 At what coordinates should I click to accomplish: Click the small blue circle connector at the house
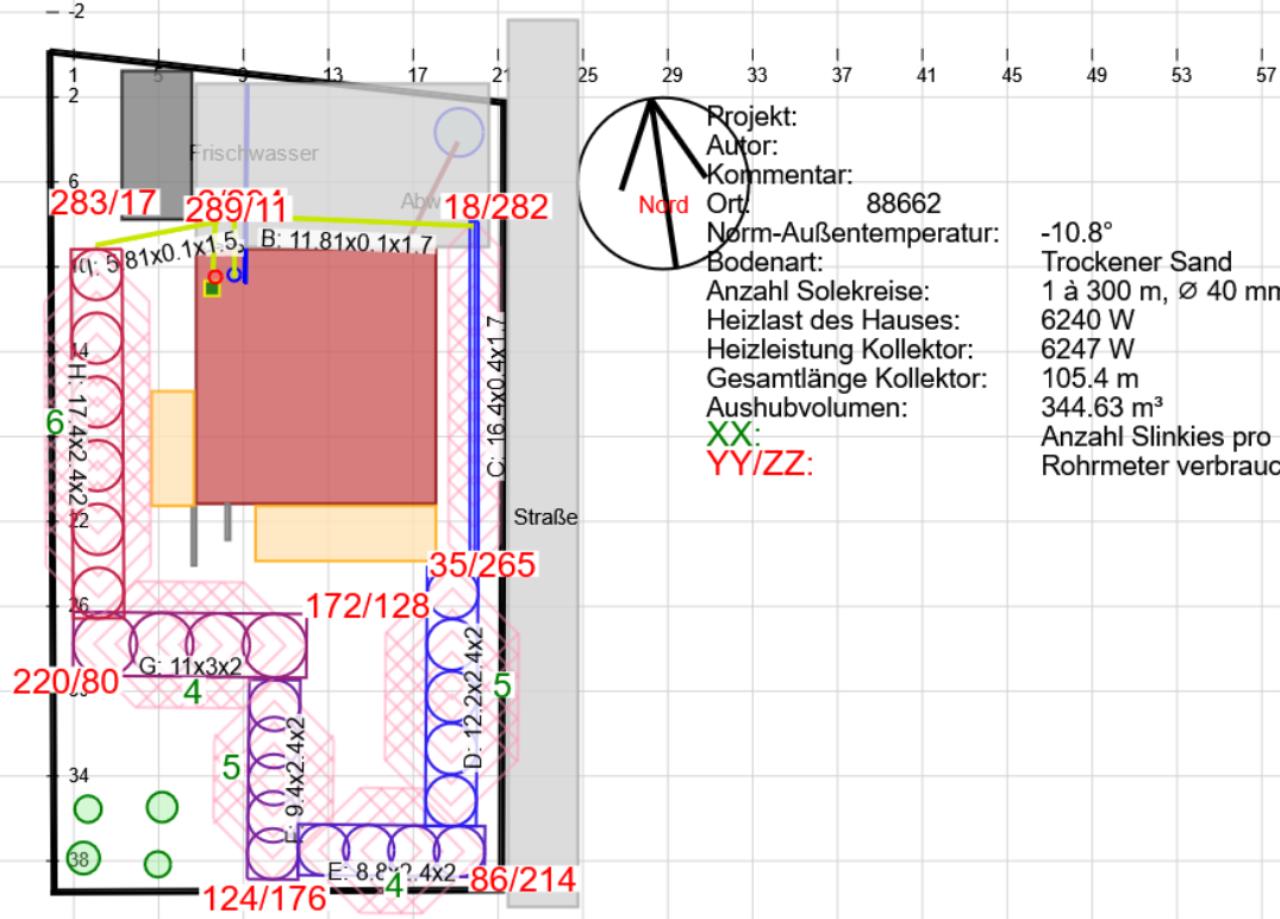point(233,275)
